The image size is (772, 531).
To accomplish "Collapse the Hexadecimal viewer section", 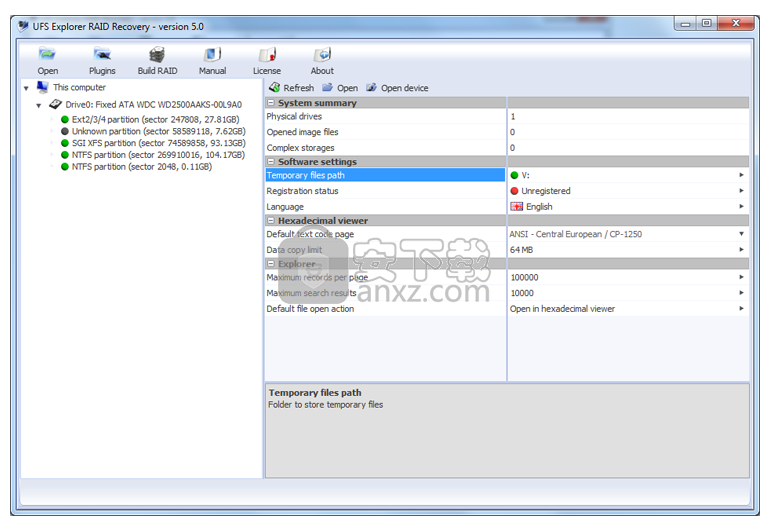I will click(x=271, y=220).
